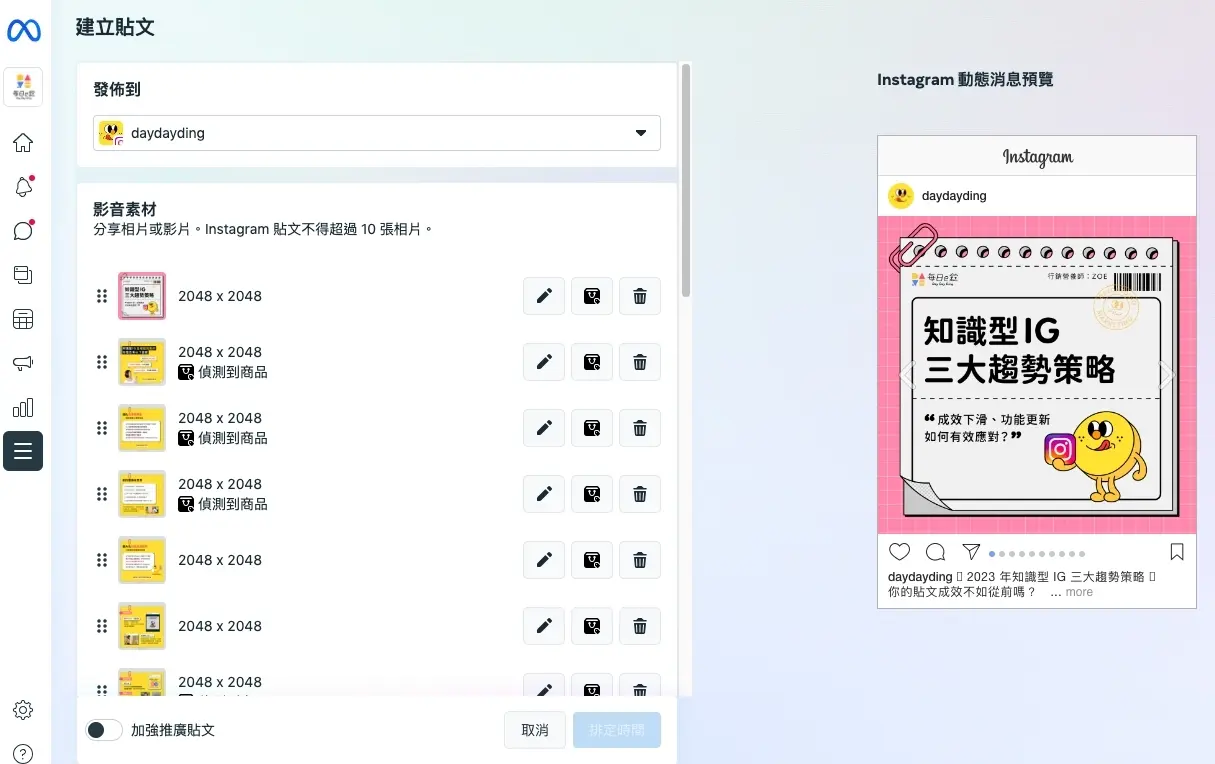Screen dimensions: 1215x764
Task: Click the Meta logo in the sidebar
Action: coord(23,31)
